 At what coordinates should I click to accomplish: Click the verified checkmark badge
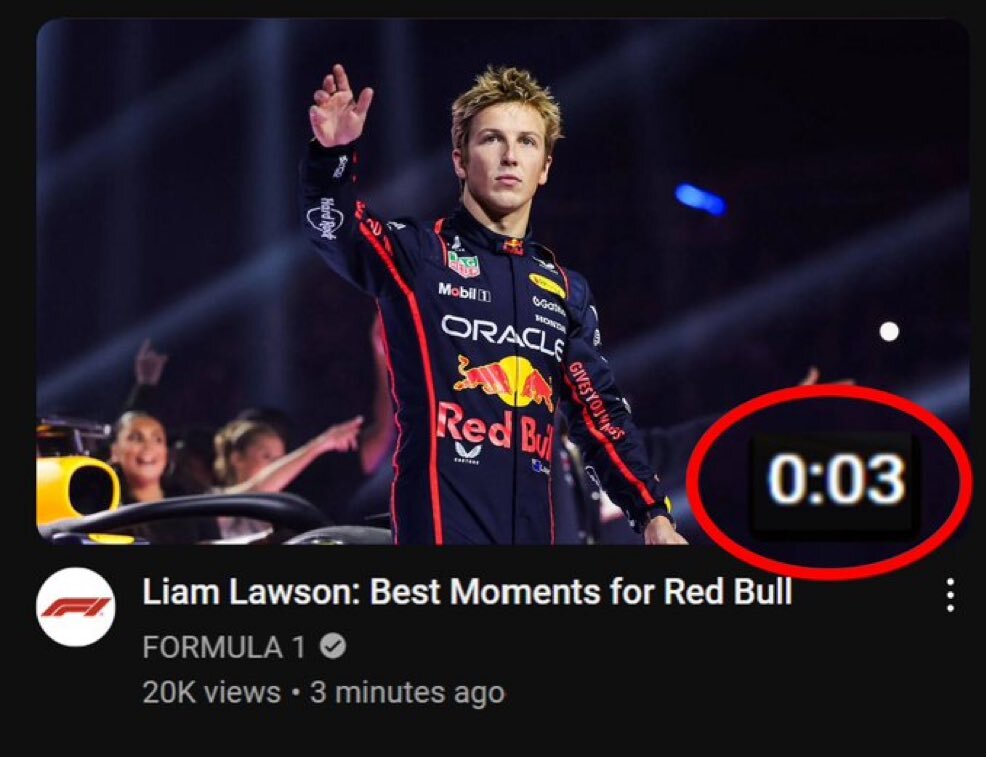click(x=335, y=647)
